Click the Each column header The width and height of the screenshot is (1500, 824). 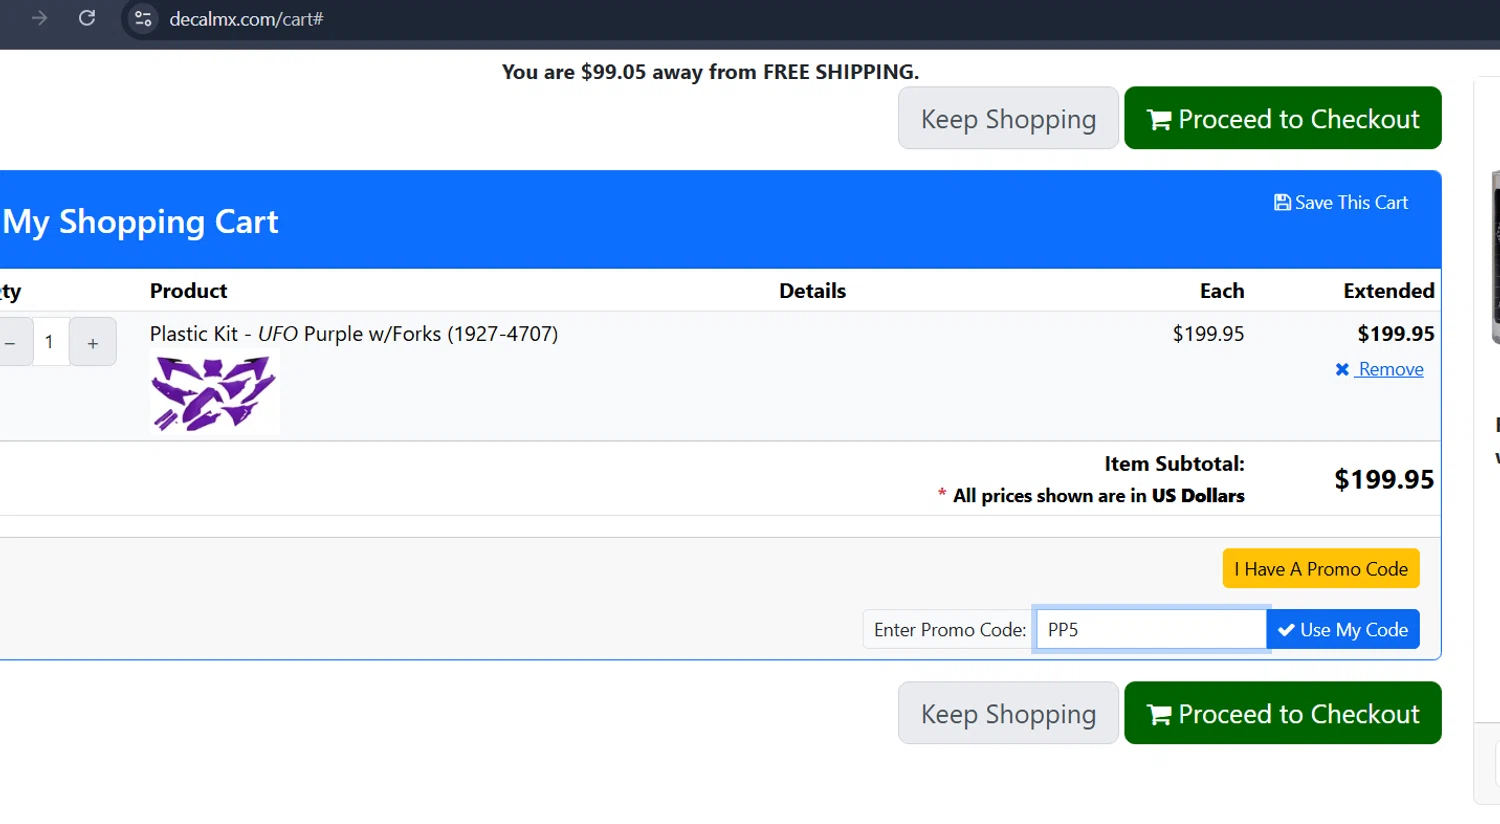[1222, 291]
